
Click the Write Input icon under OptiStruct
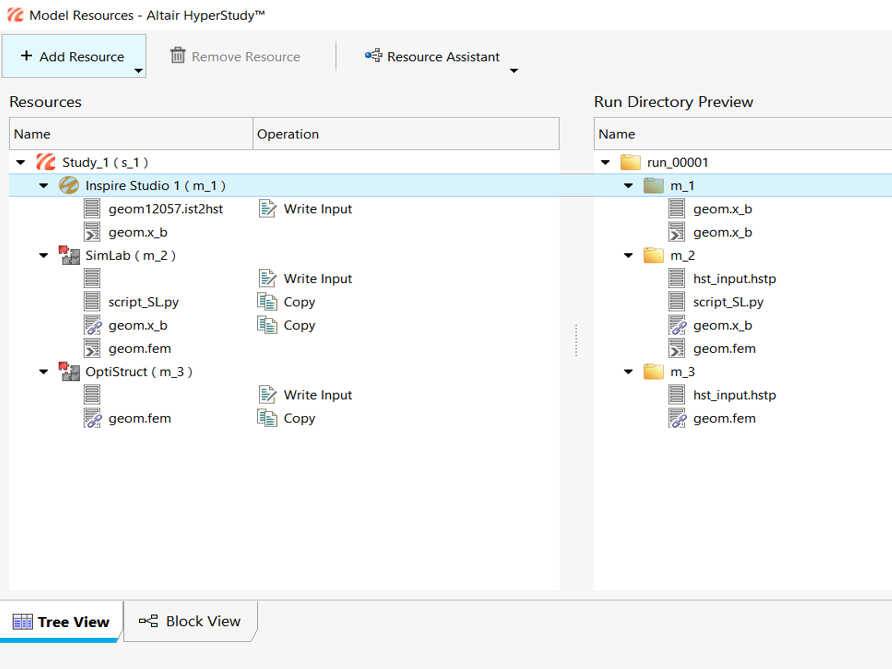pyautogui.click(x=267, y=395)
